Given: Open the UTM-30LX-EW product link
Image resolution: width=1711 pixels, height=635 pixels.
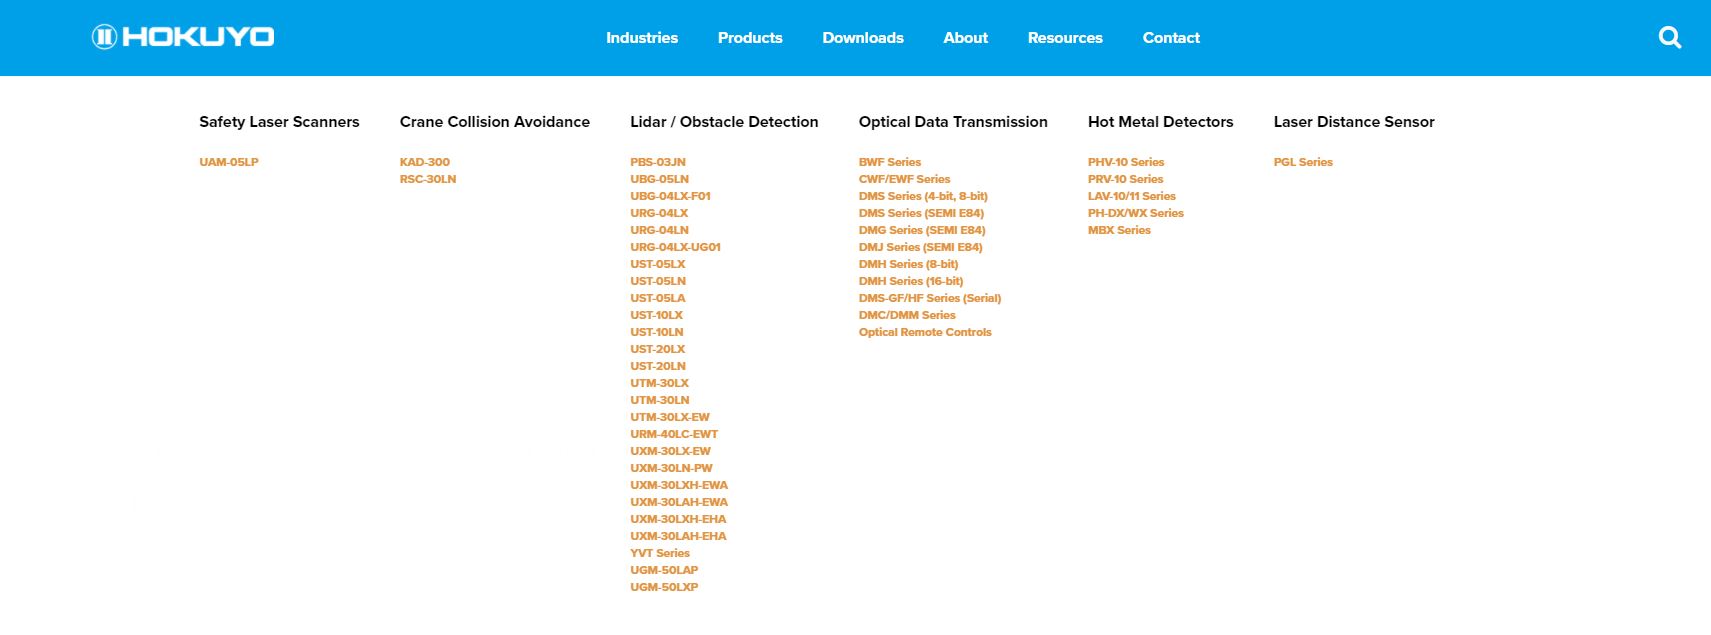Looking at the screenshot, I should (670, 417).
